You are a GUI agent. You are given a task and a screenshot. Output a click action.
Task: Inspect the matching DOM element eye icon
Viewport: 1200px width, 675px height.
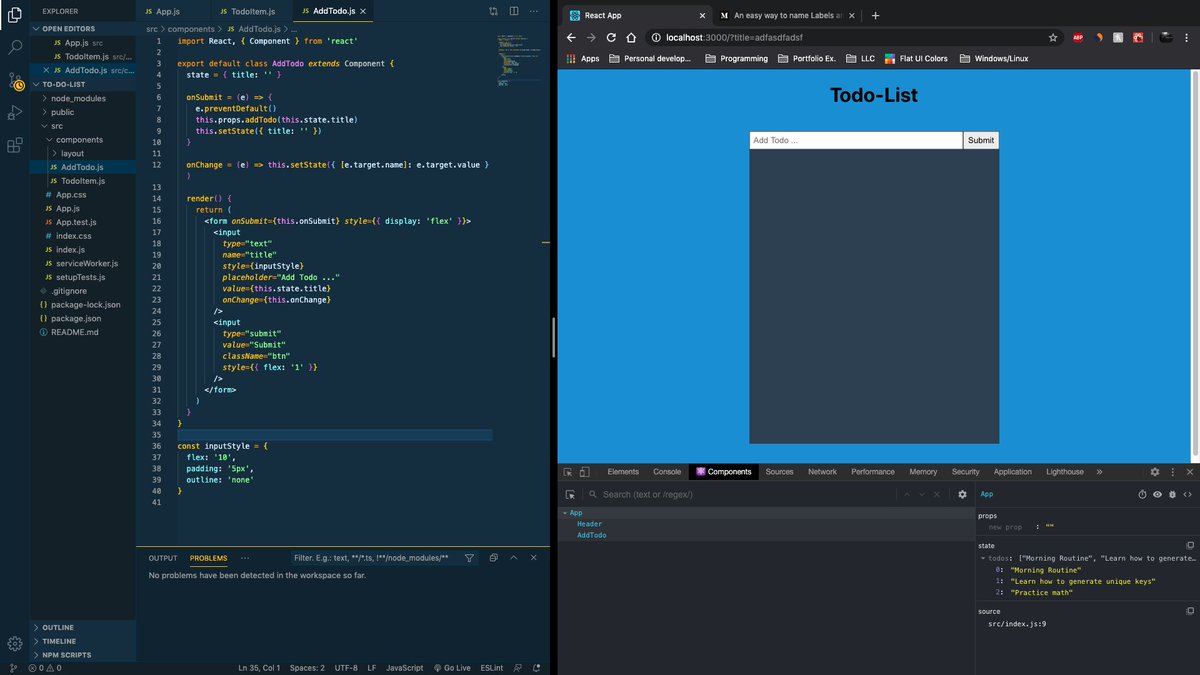[x=1158, y=494]
